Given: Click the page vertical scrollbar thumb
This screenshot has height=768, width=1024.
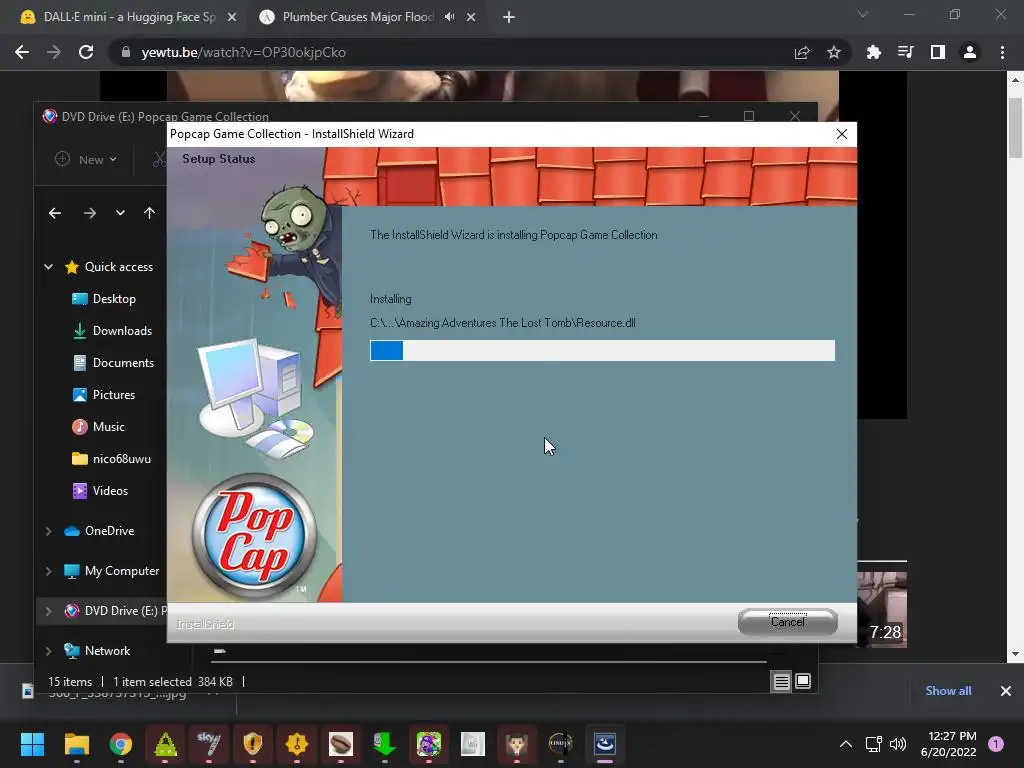Looking at the screenshot, I should (1015, 127).
